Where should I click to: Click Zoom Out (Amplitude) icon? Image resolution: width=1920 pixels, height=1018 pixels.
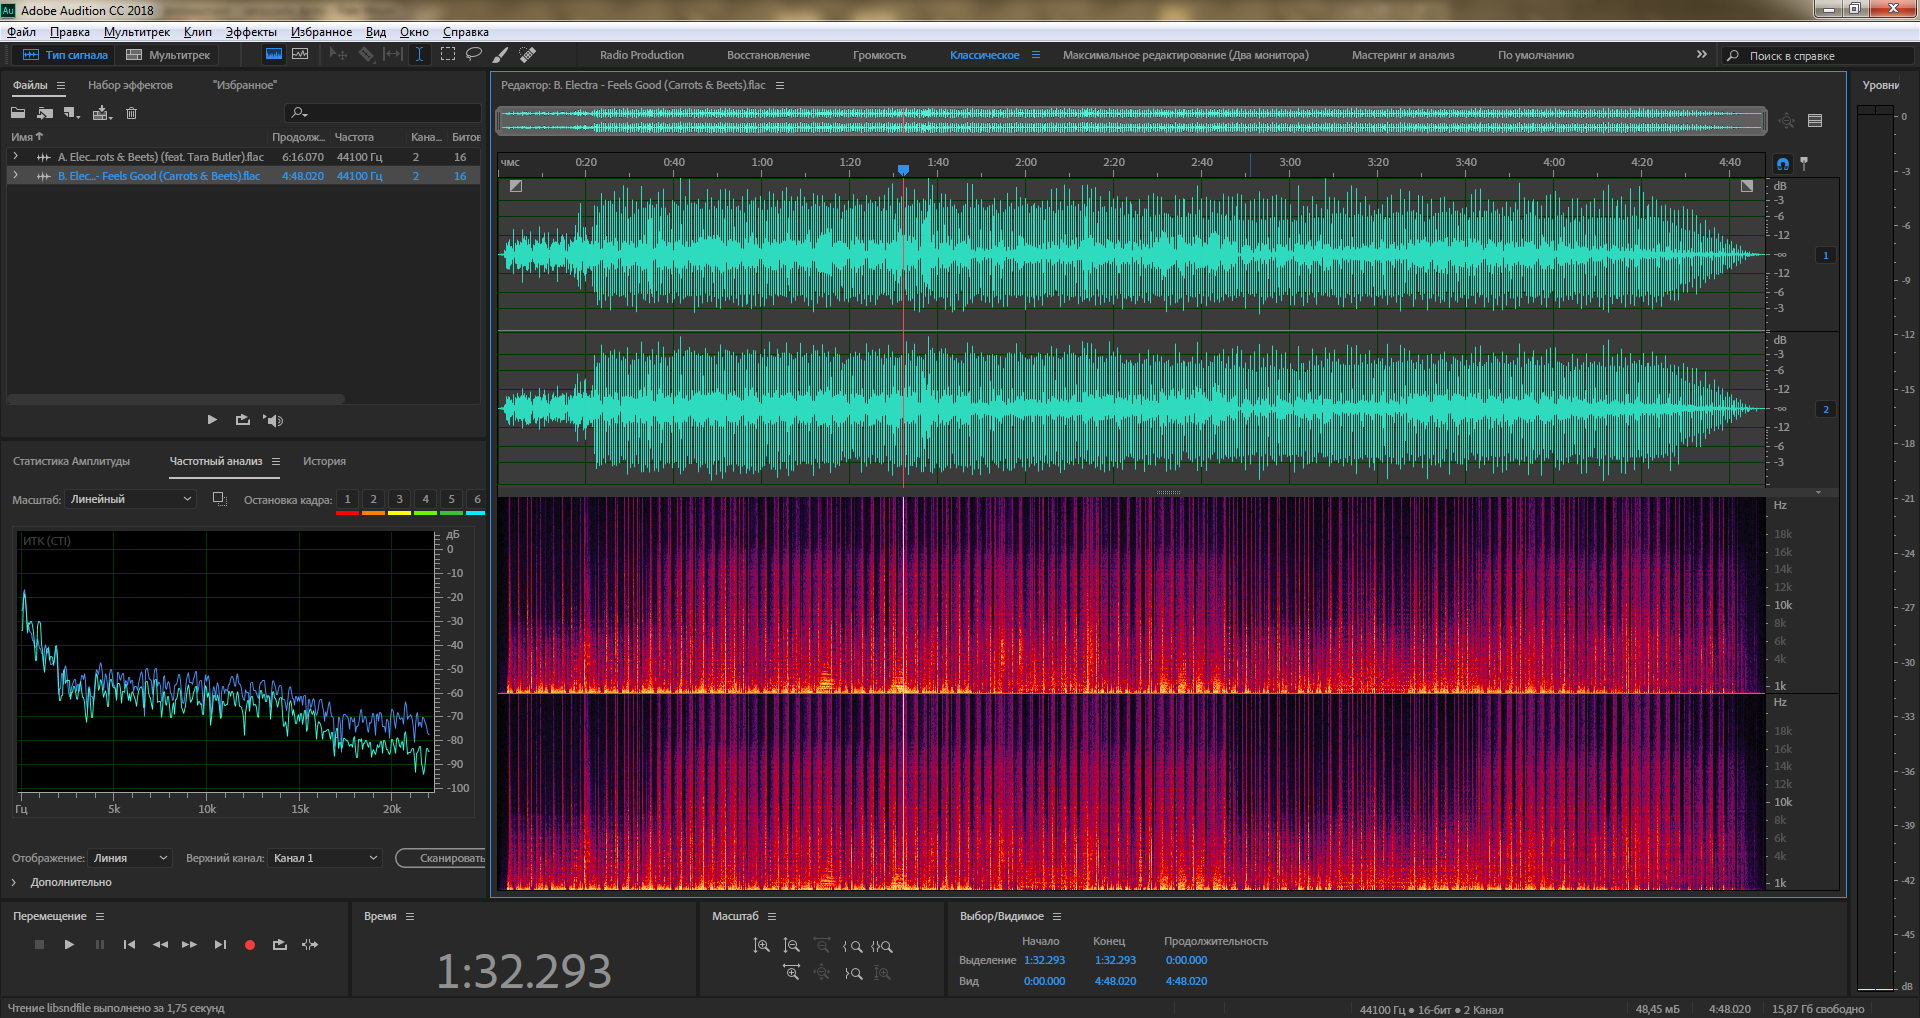point(791,945)
